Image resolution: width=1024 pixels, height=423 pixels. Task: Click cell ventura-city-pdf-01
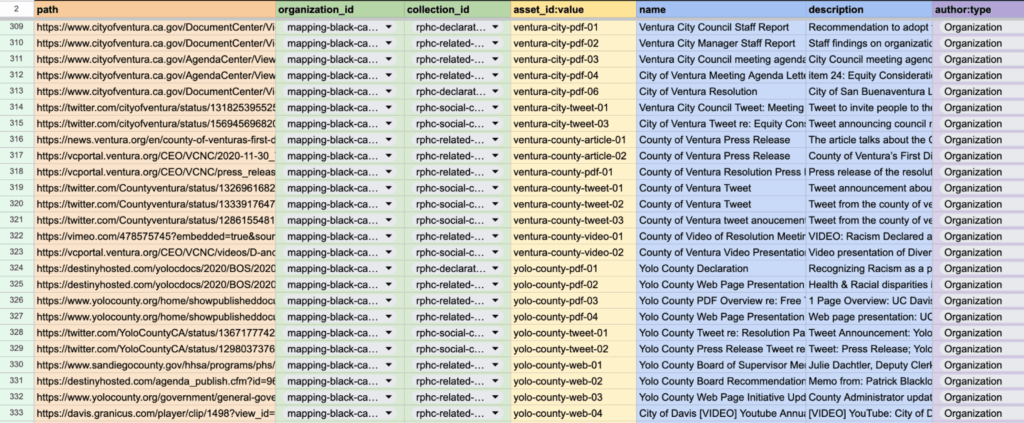tap(573, 27)
